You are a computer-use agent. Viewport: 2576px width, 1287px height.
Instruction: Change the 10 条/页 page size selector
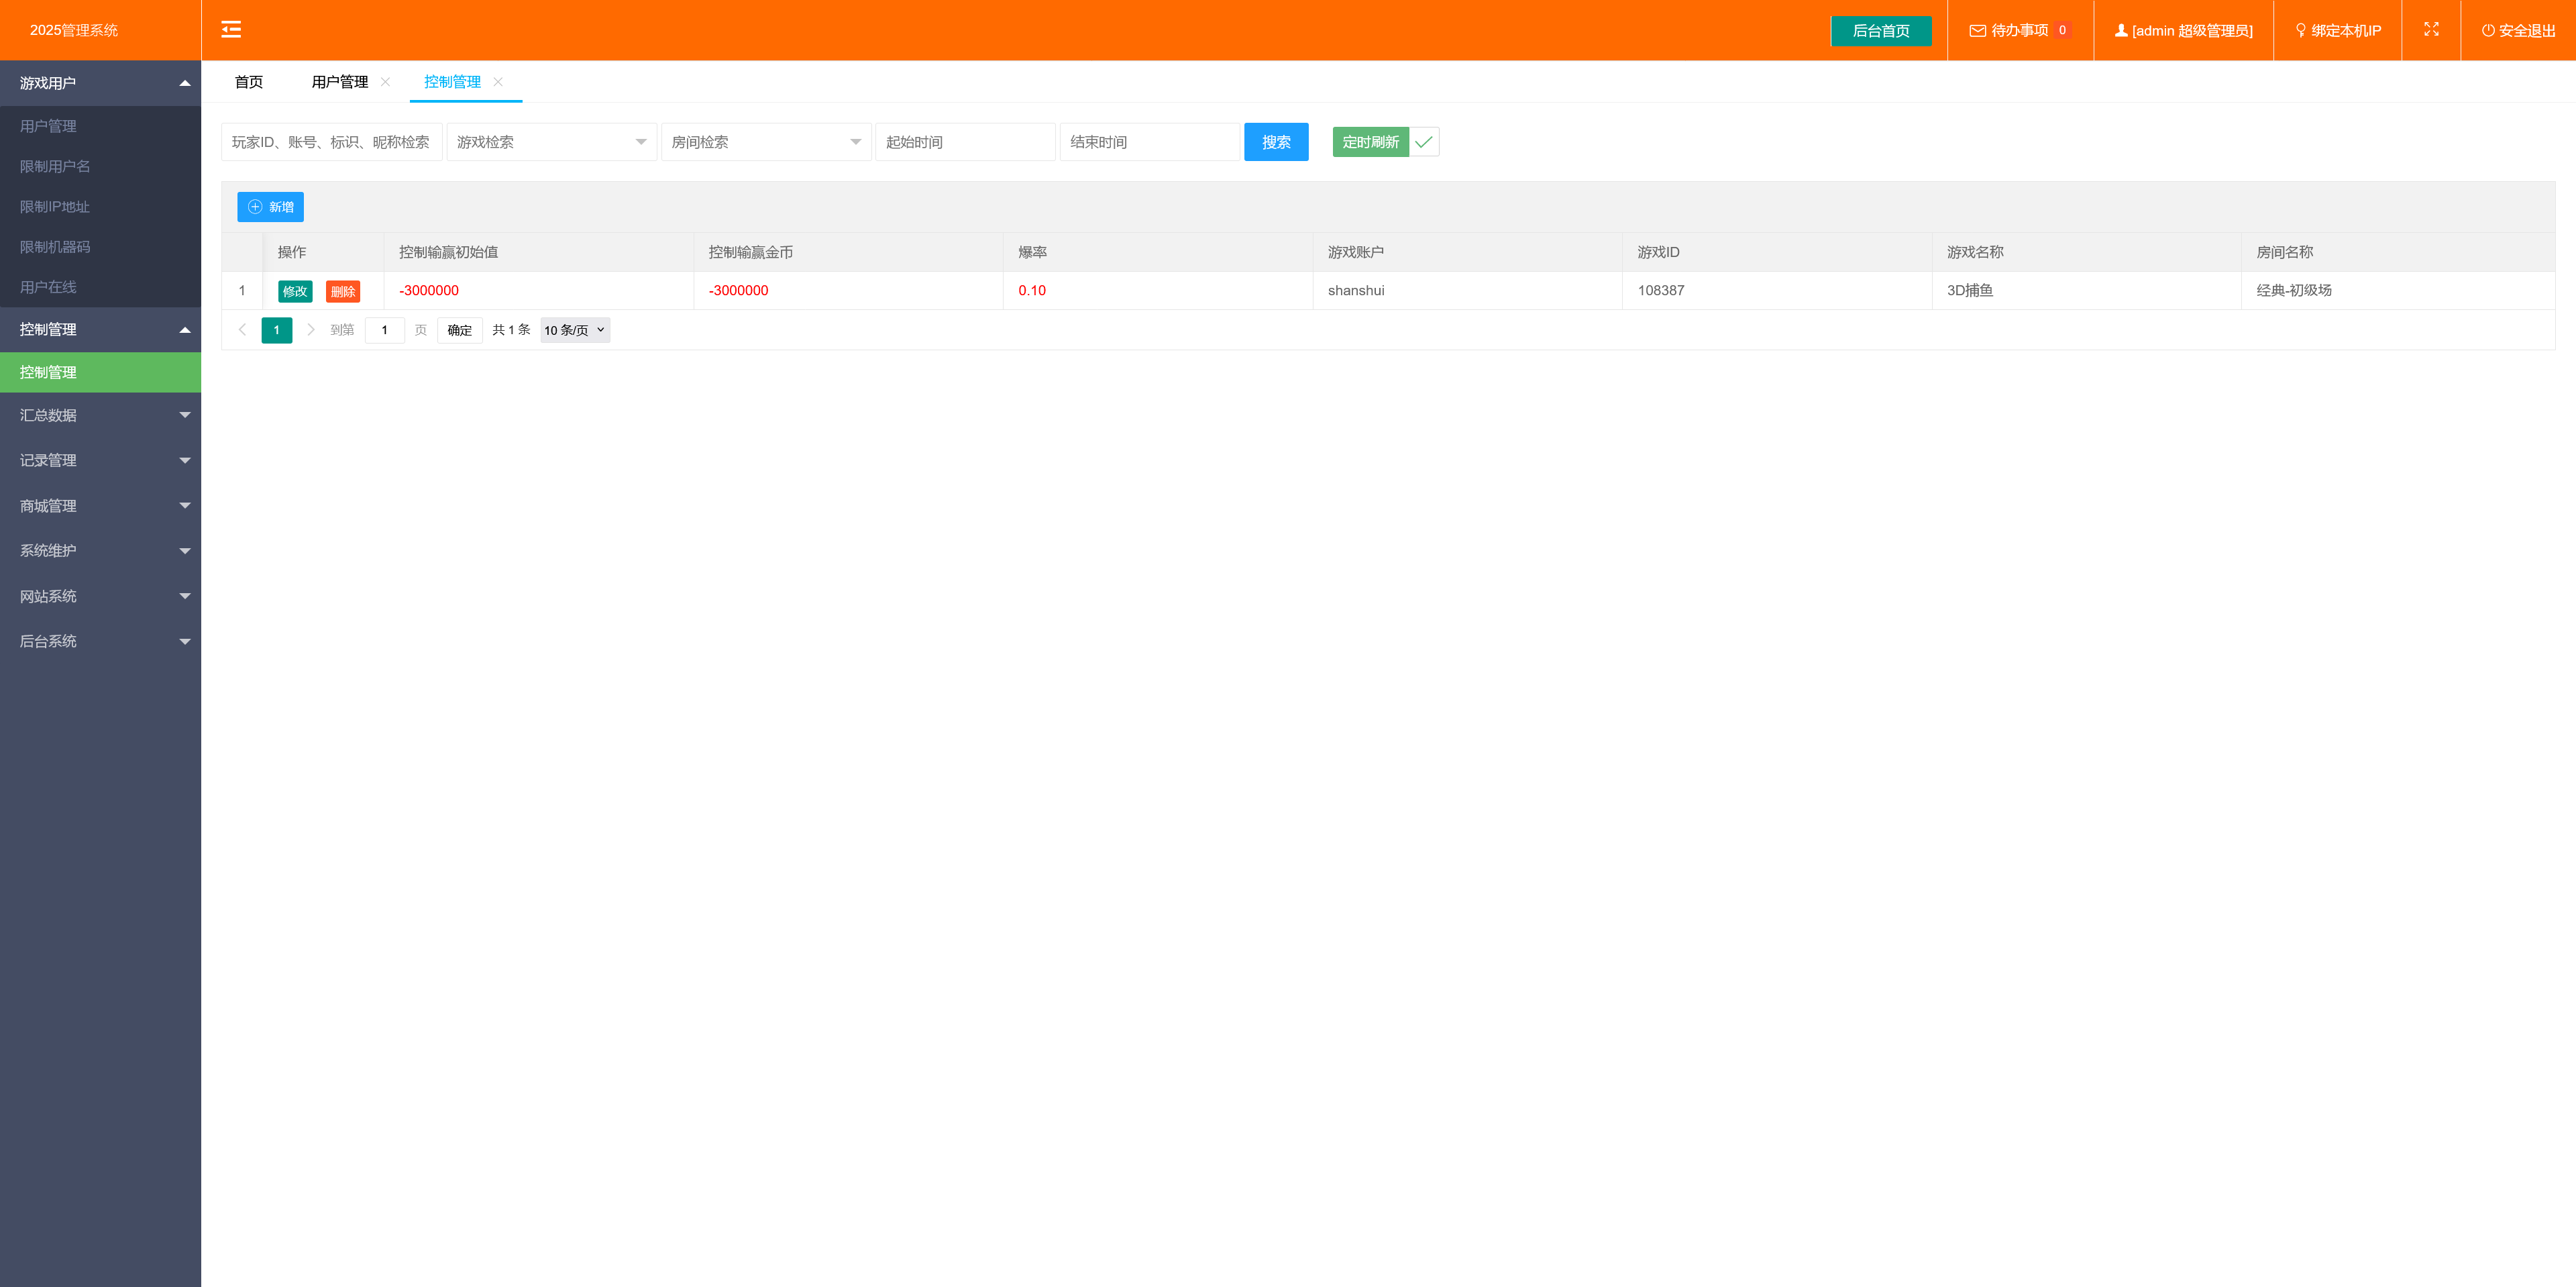tap(574, 330)
